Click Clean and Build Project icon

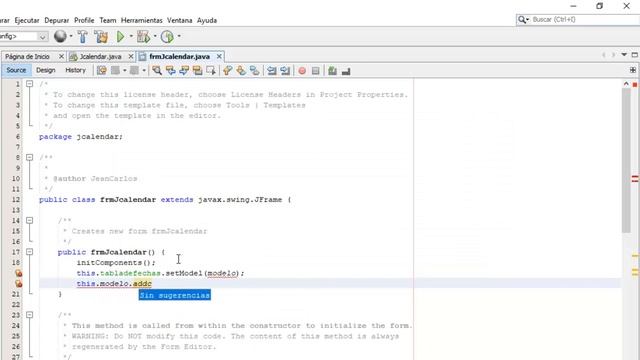[x=101, y=37]
